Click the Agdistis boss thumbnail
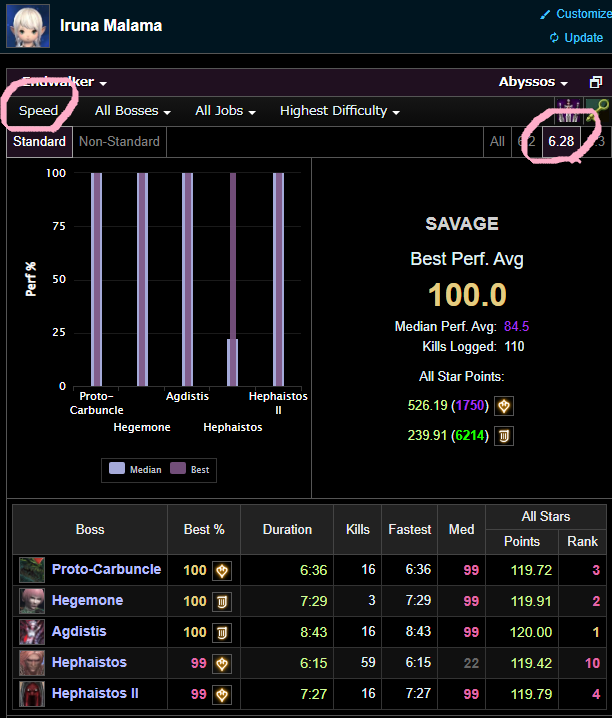 pyautogui.click(x=32, y=632)
